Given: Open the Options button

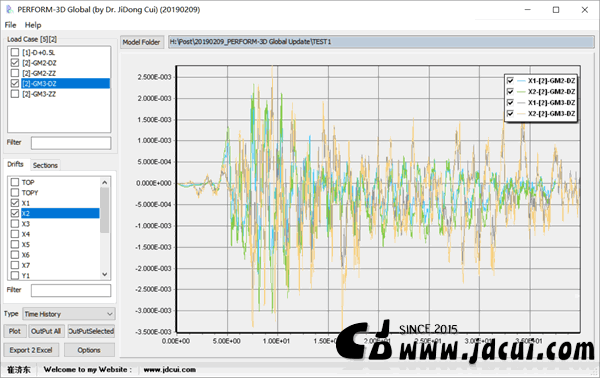Looking at the screenshot, I should (x=89, y=350).
